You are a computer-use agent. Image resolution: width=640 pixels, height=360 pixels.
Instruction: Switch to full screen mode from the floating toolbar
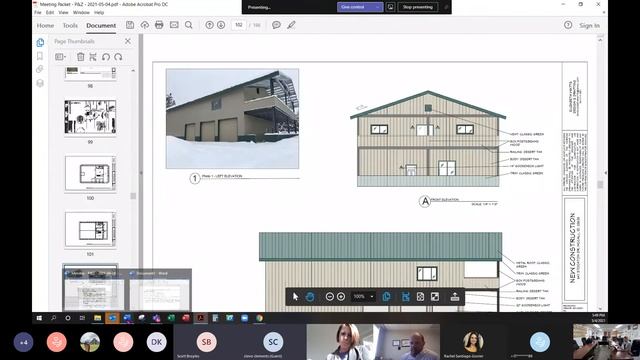pos(435,297)
